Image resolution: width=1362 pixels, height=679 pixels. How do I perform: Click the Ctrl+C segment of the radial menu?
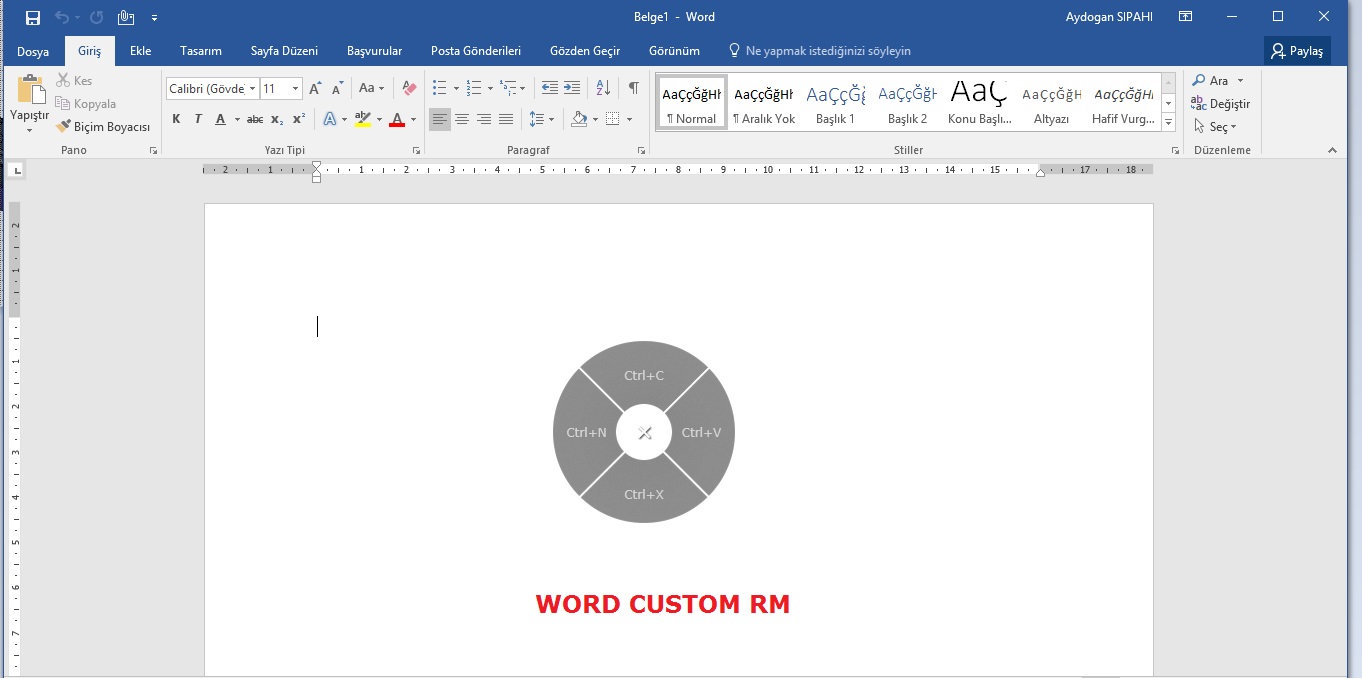point(644,375)
